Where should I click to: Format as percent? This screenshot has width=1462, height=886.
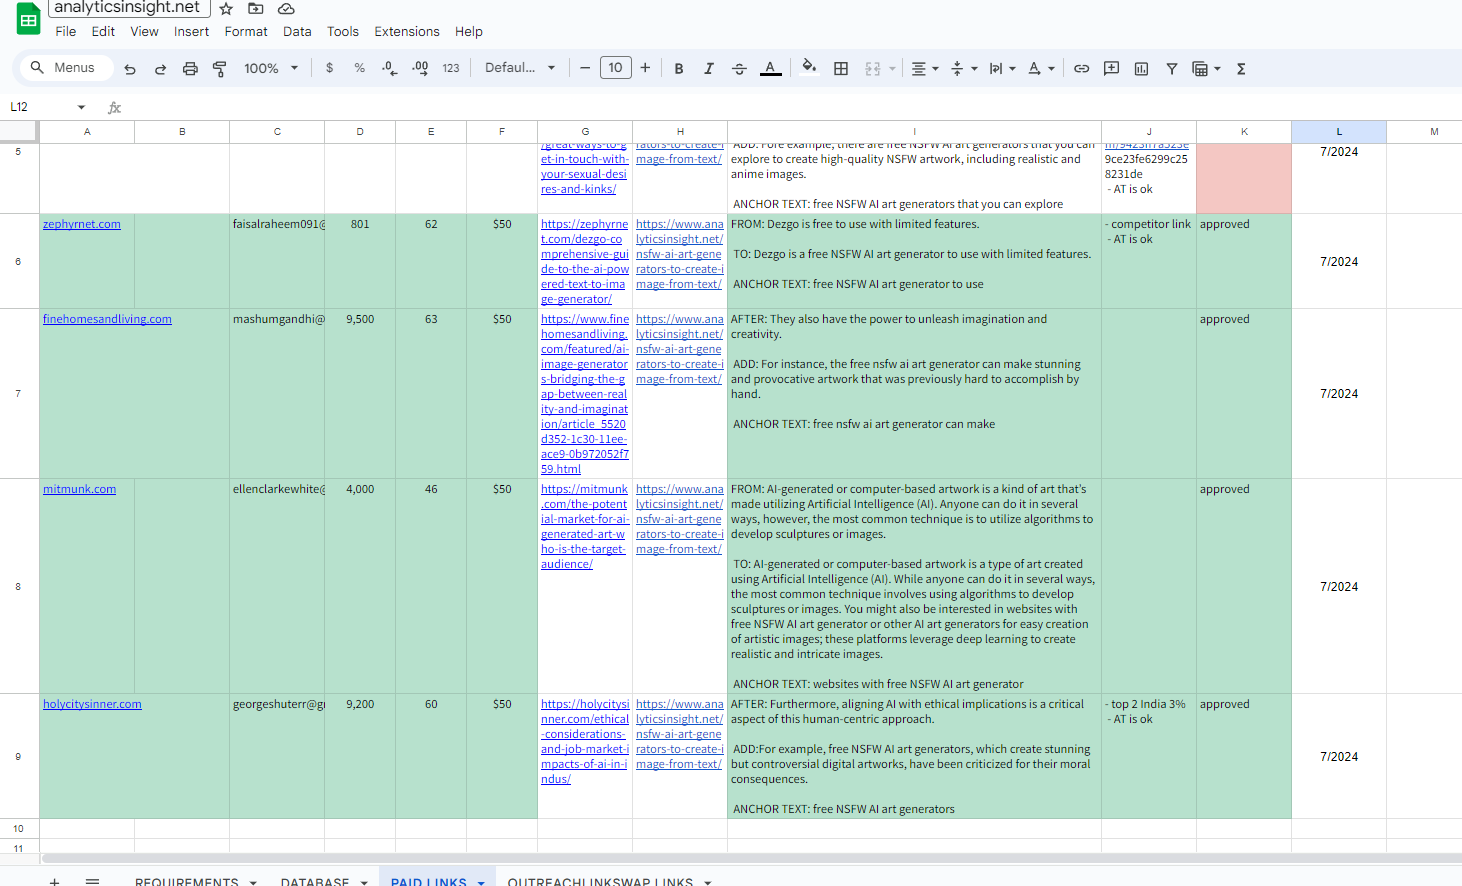[359, 68]
